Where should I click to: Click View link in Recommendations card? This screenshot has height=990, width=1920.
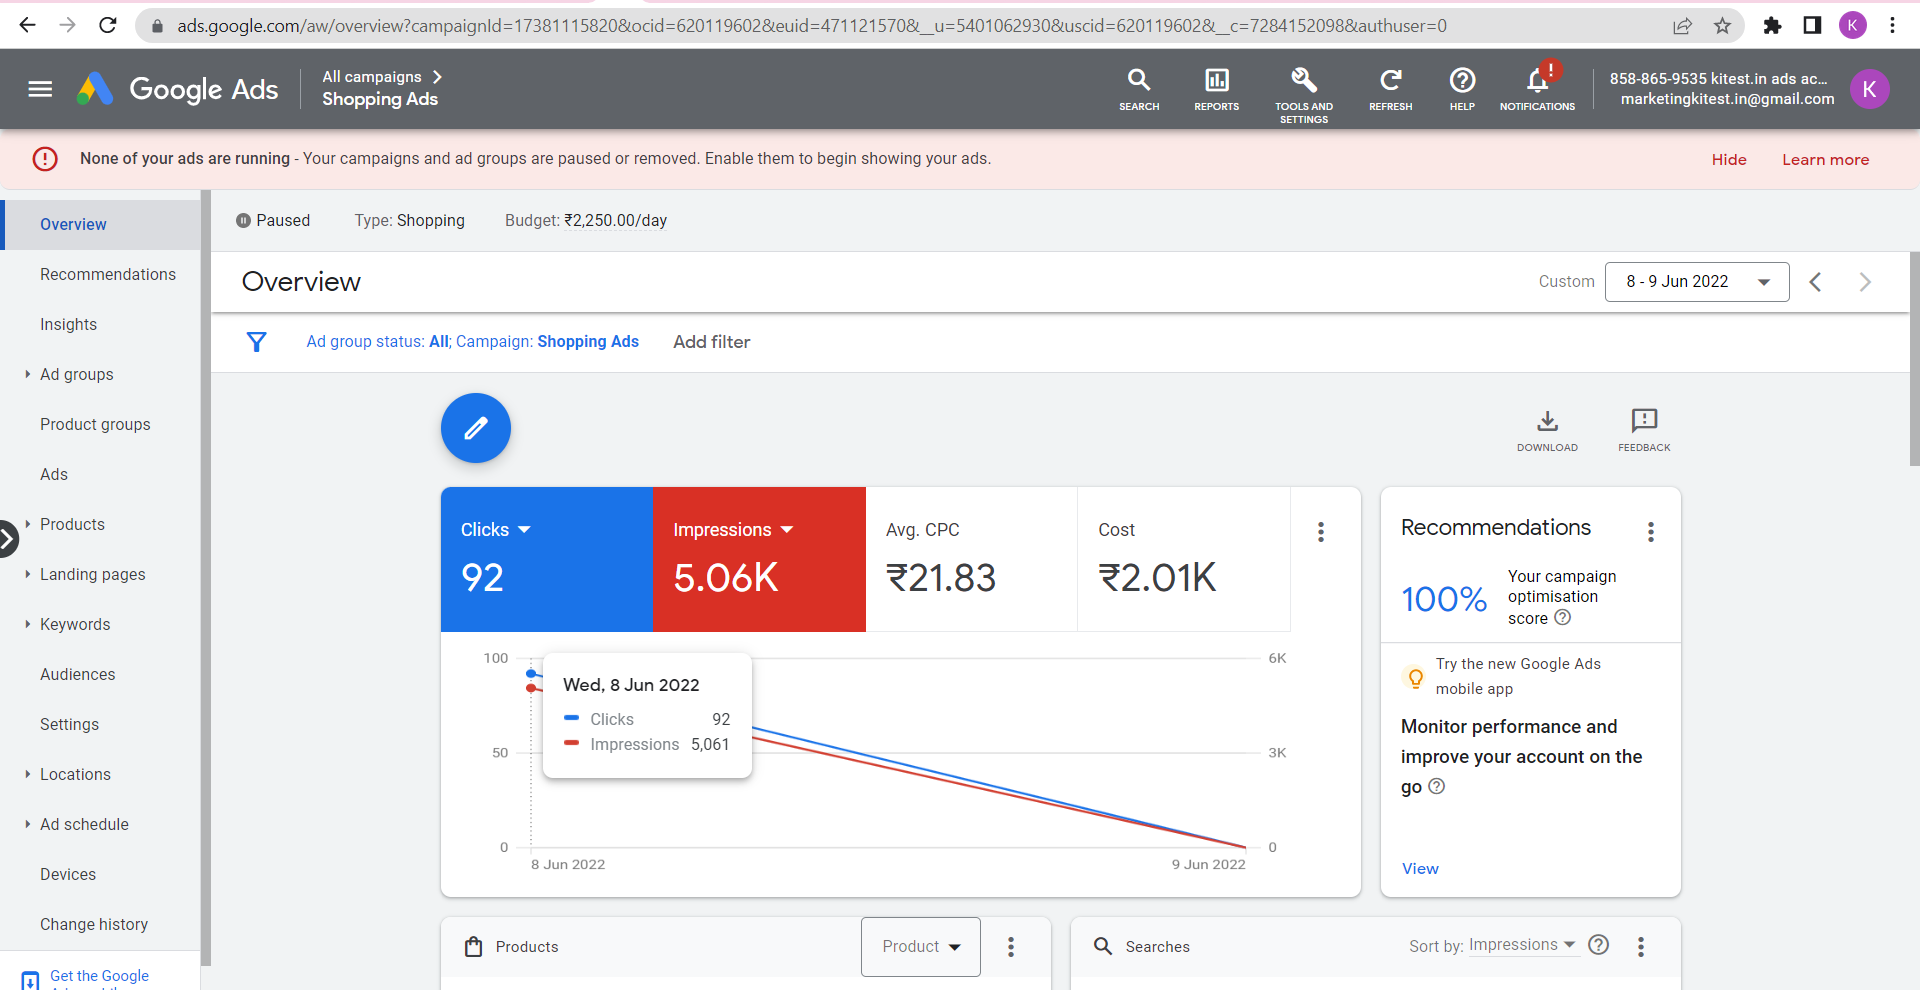pos(1420,868)
